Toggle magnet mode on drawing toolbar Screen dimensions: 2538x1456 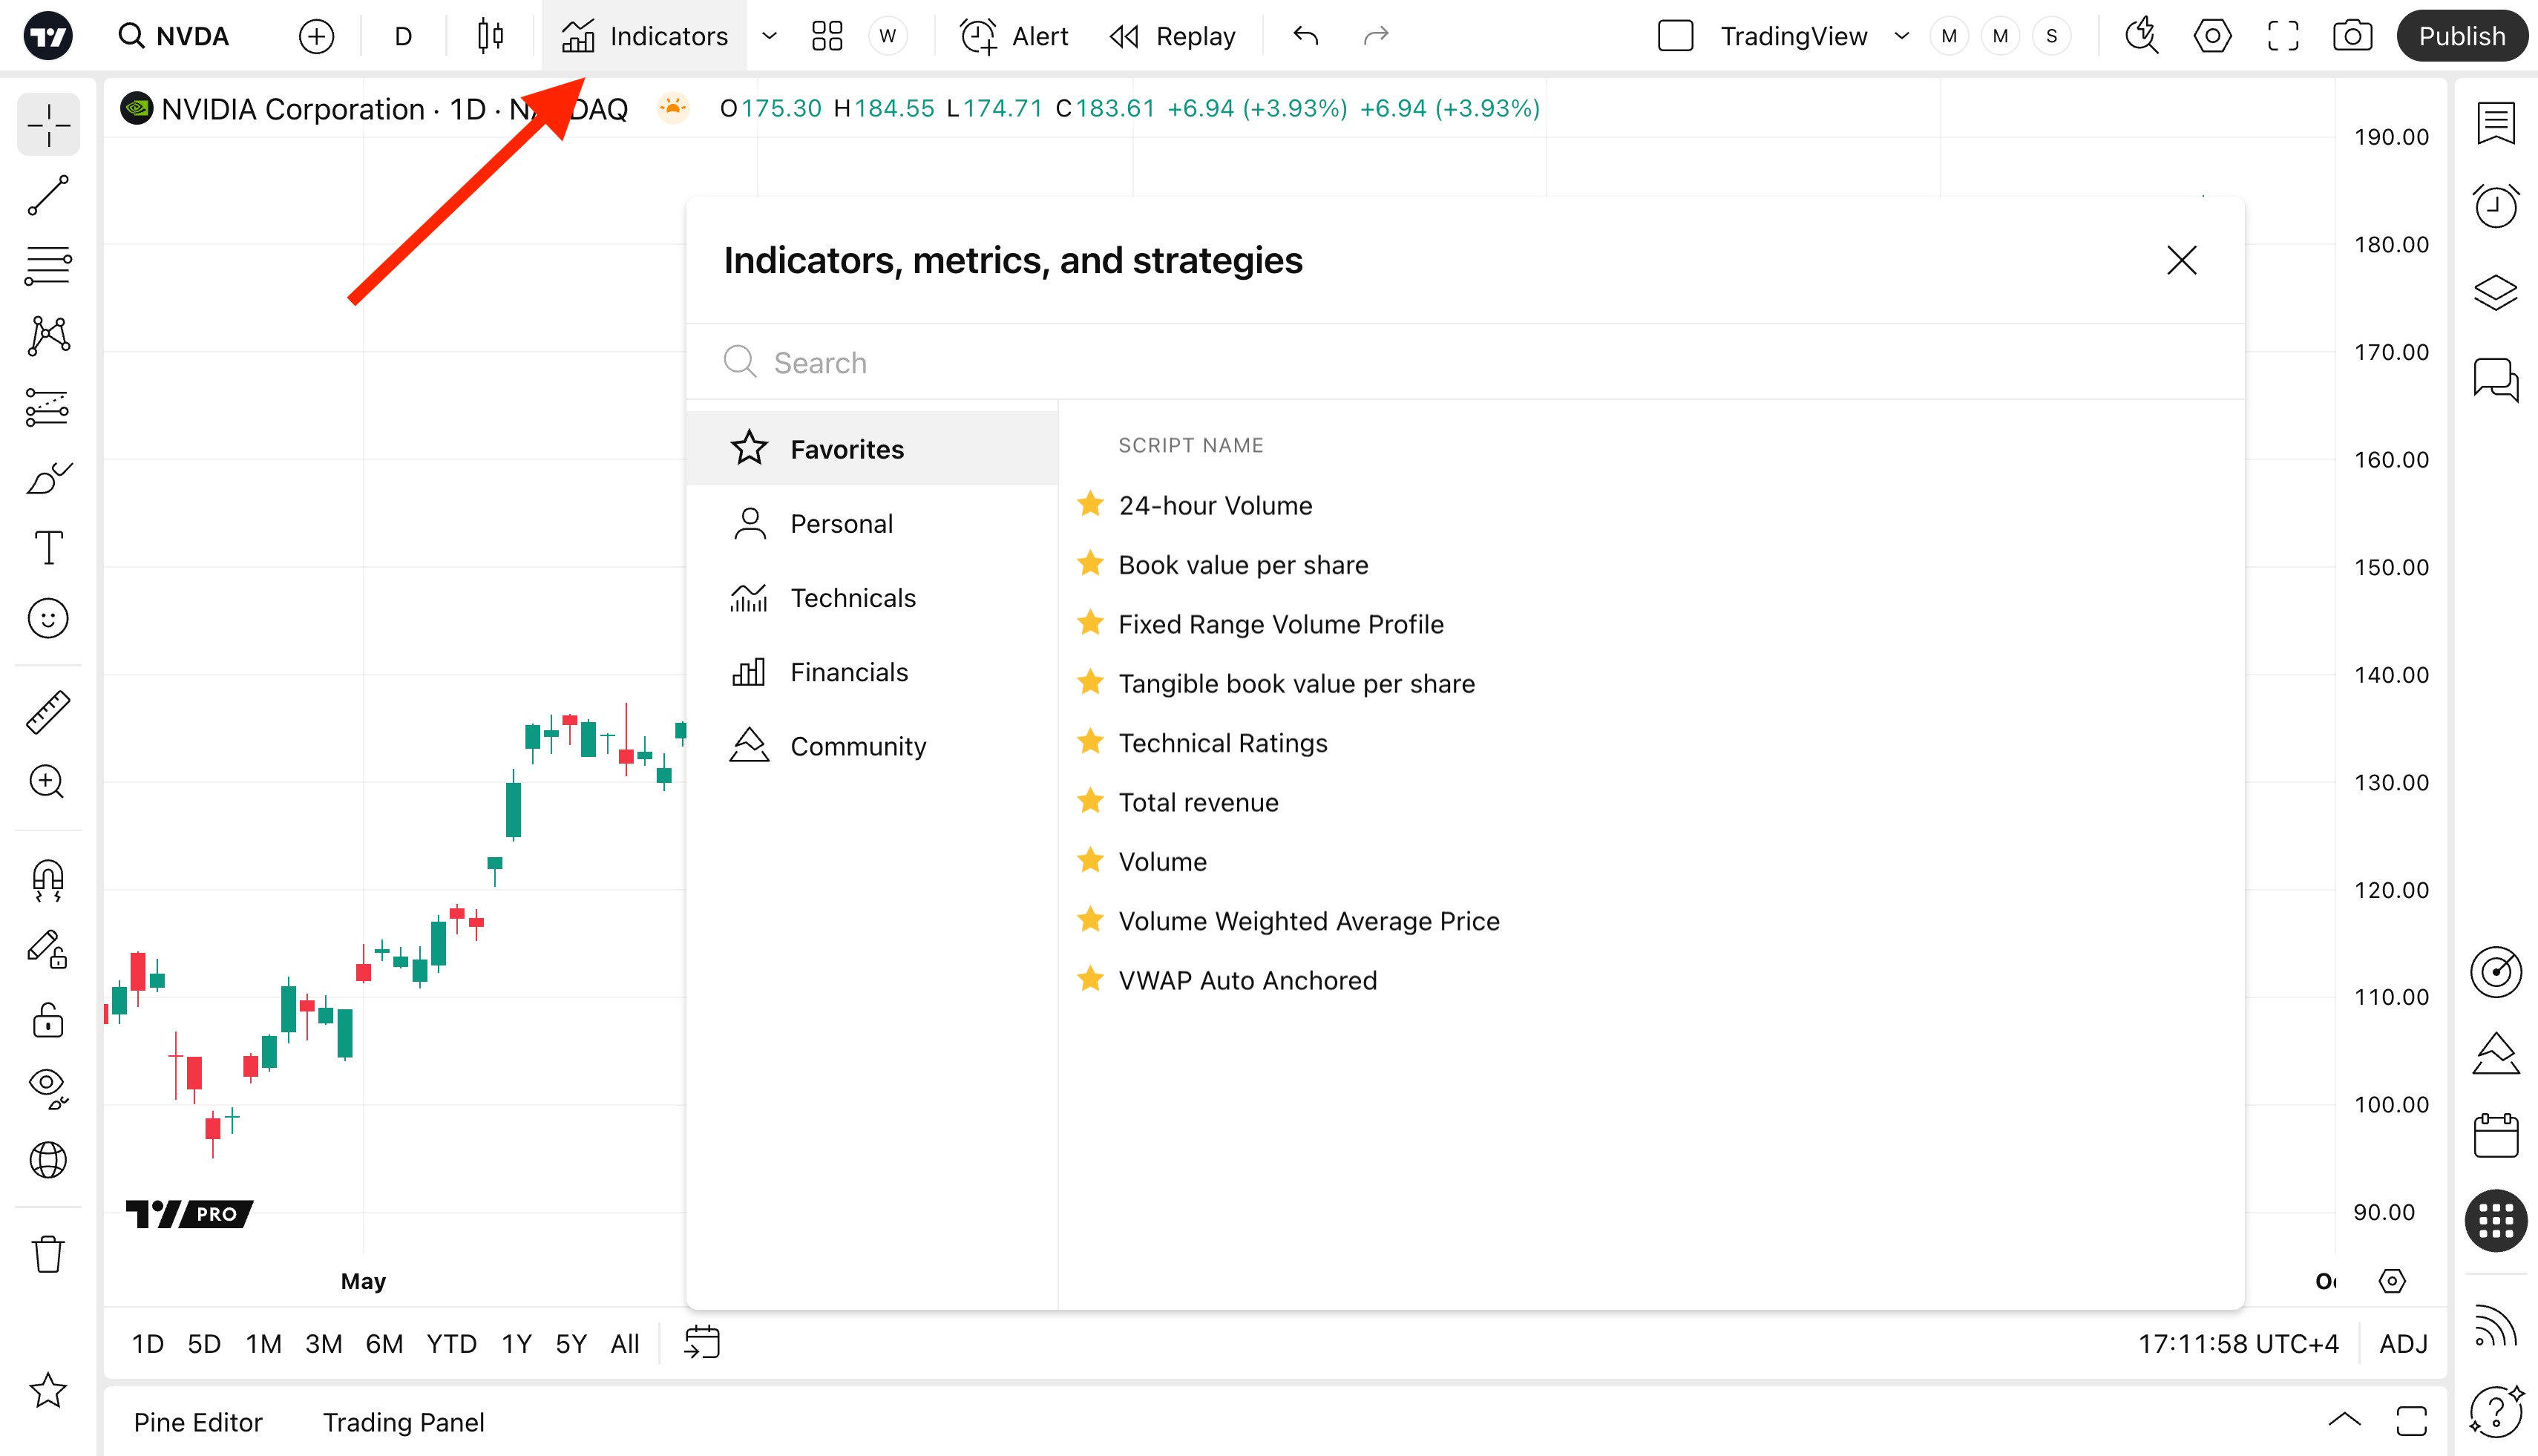pyautogui.click(x=48, y=880)
